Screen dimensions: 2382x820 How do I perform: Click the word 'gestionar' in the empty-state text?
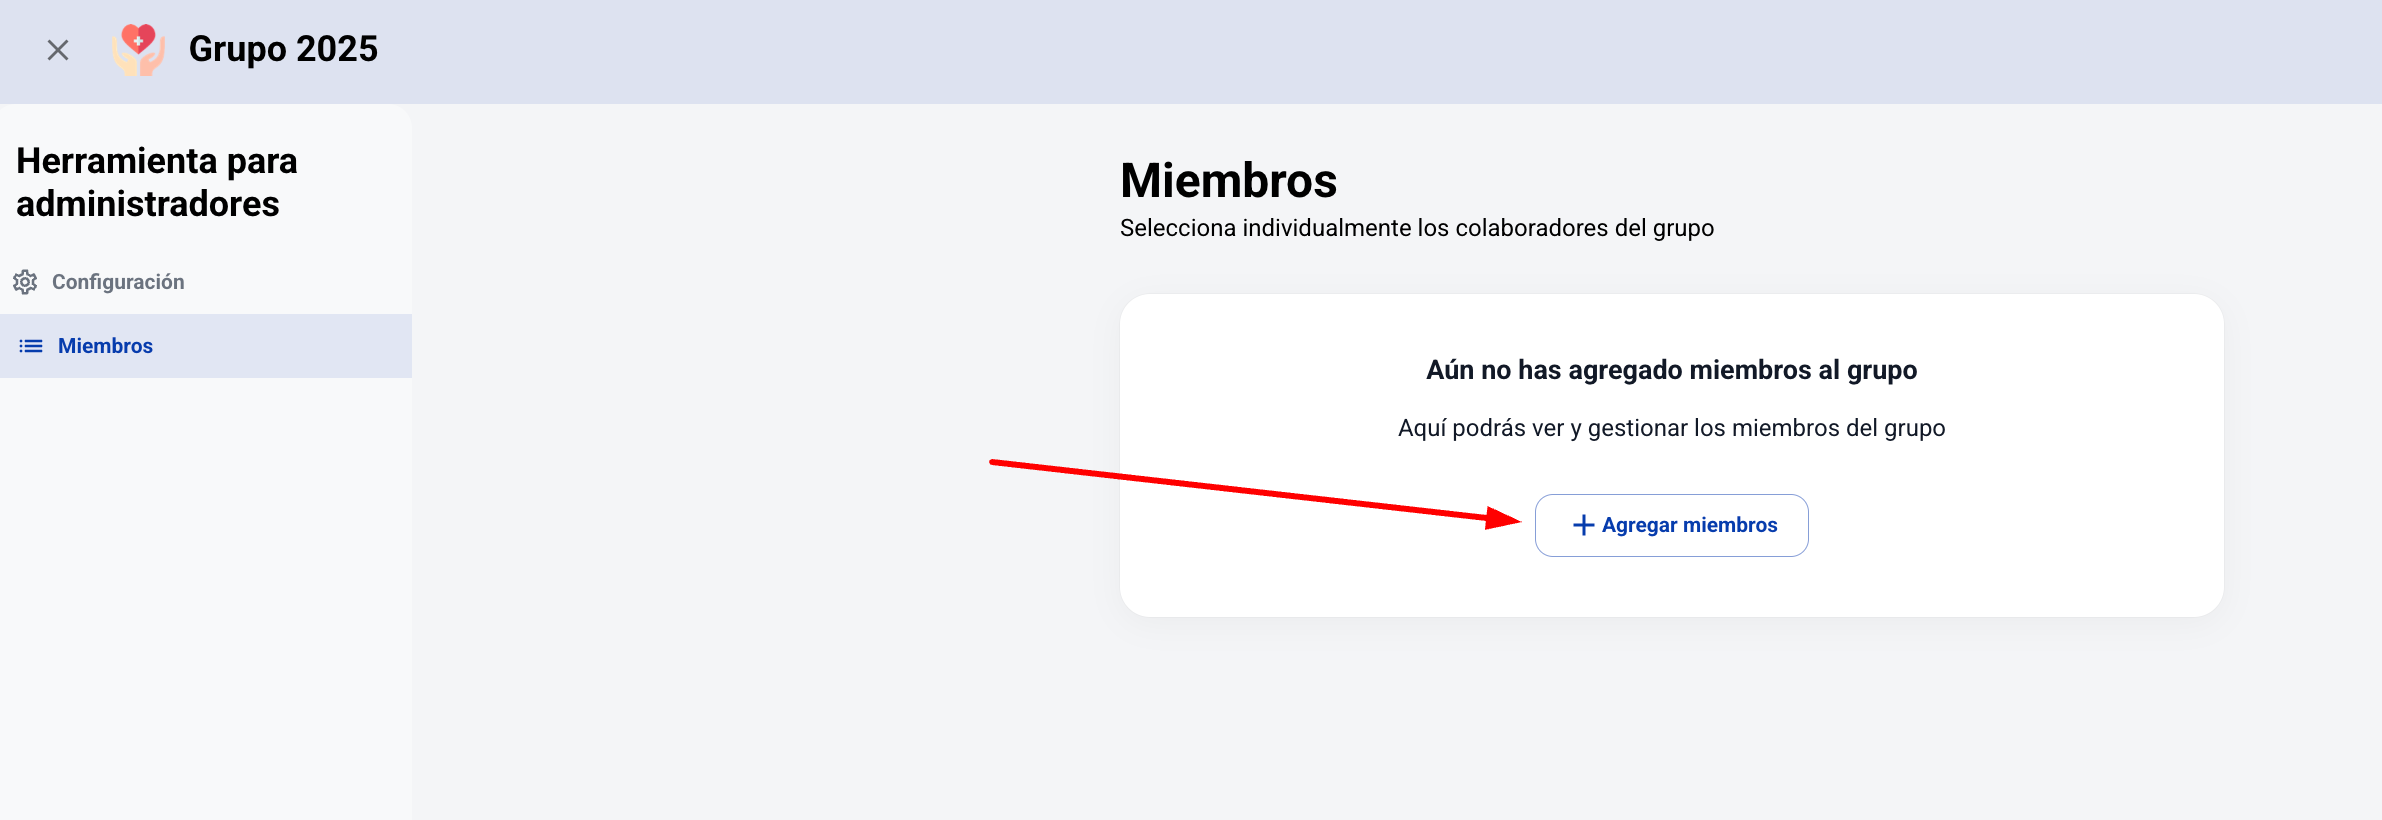click(1637, 429)
